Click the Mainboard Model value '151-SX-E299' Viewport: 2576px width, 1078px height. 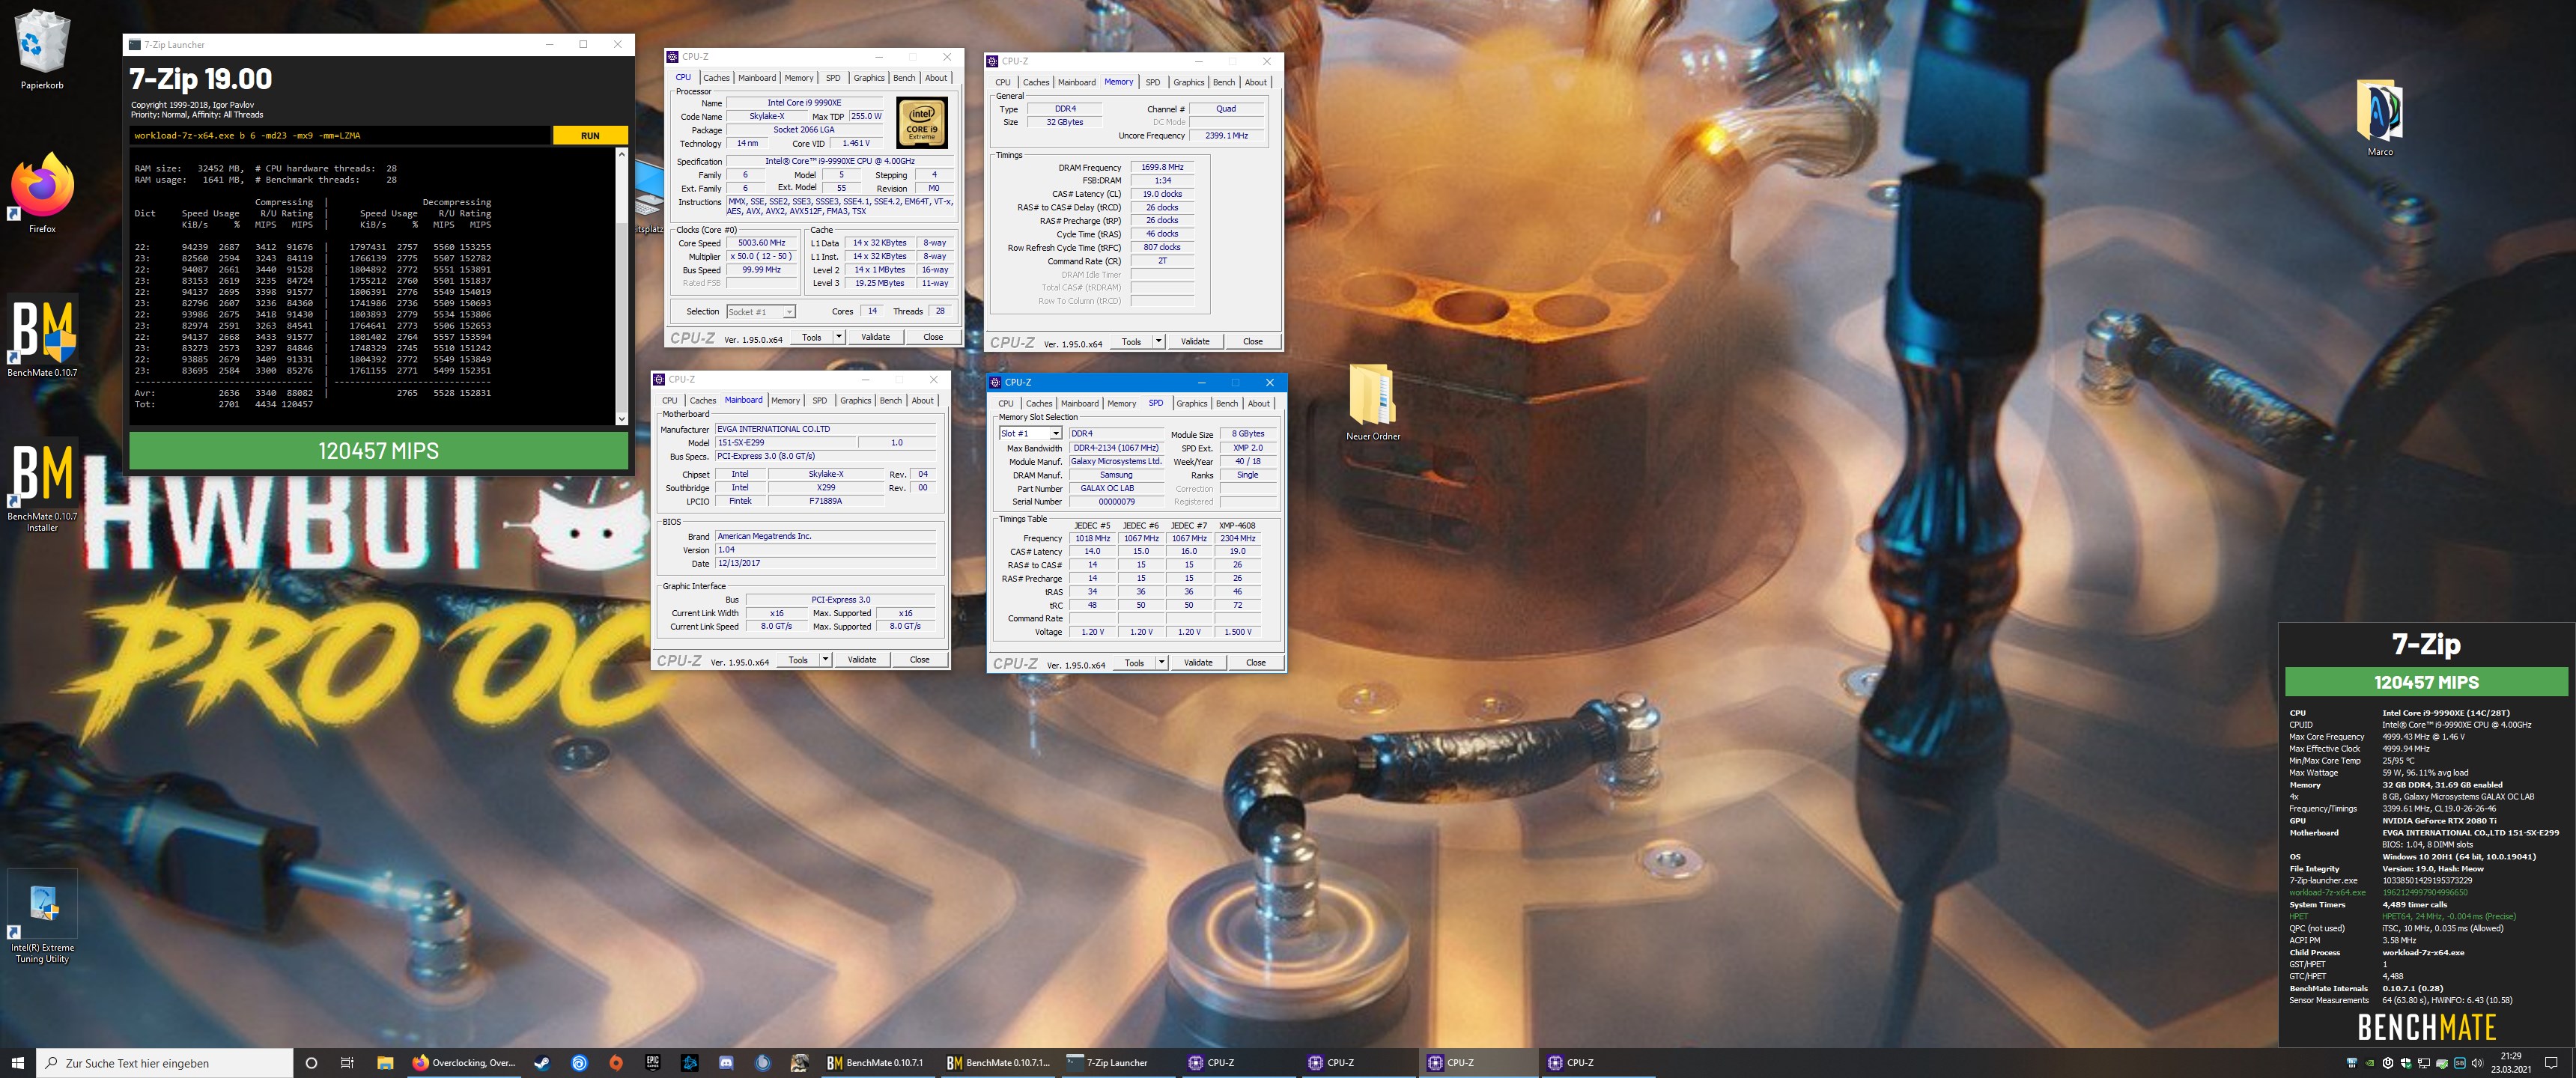click(x=785, y=442)
